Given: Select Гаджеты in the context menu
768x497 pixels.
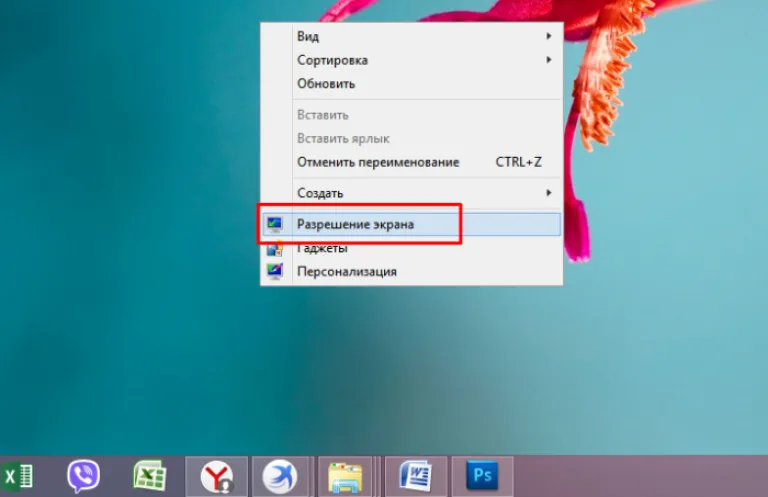Looking at the screenshot, I should coord(411,248).
